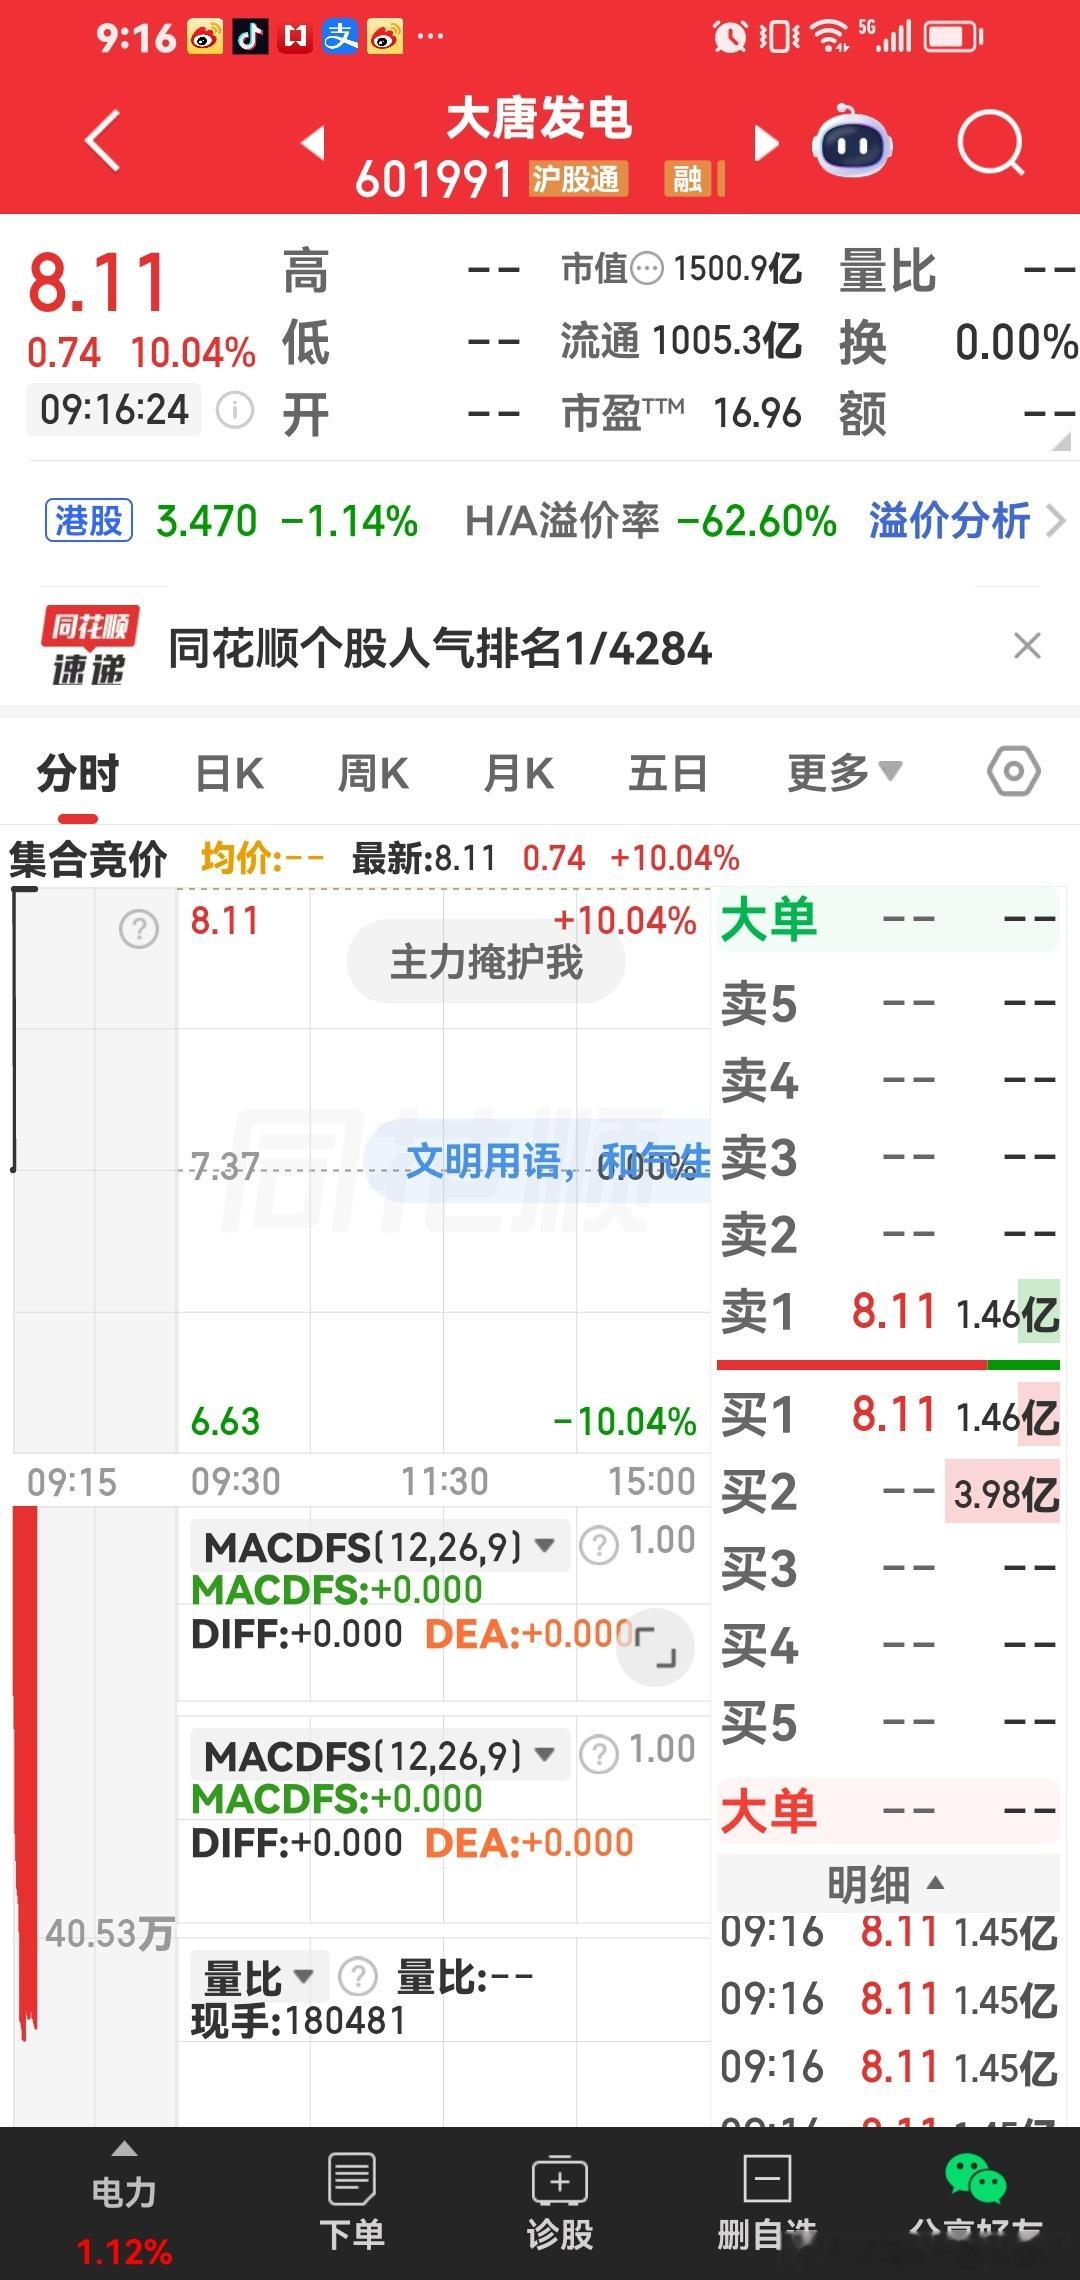Viewport: 1080px width, 2280px height.
Task: Tap the 融 margin badge
Action: point(687,179)
